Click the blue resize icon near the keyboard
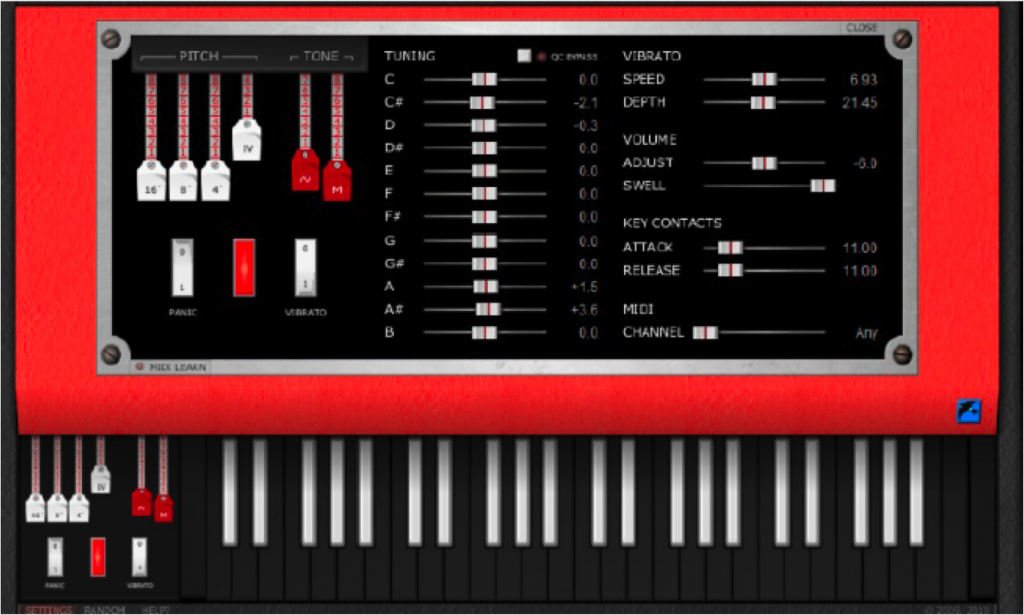Viewport: 1024px width, 615px height. point(967,411)
